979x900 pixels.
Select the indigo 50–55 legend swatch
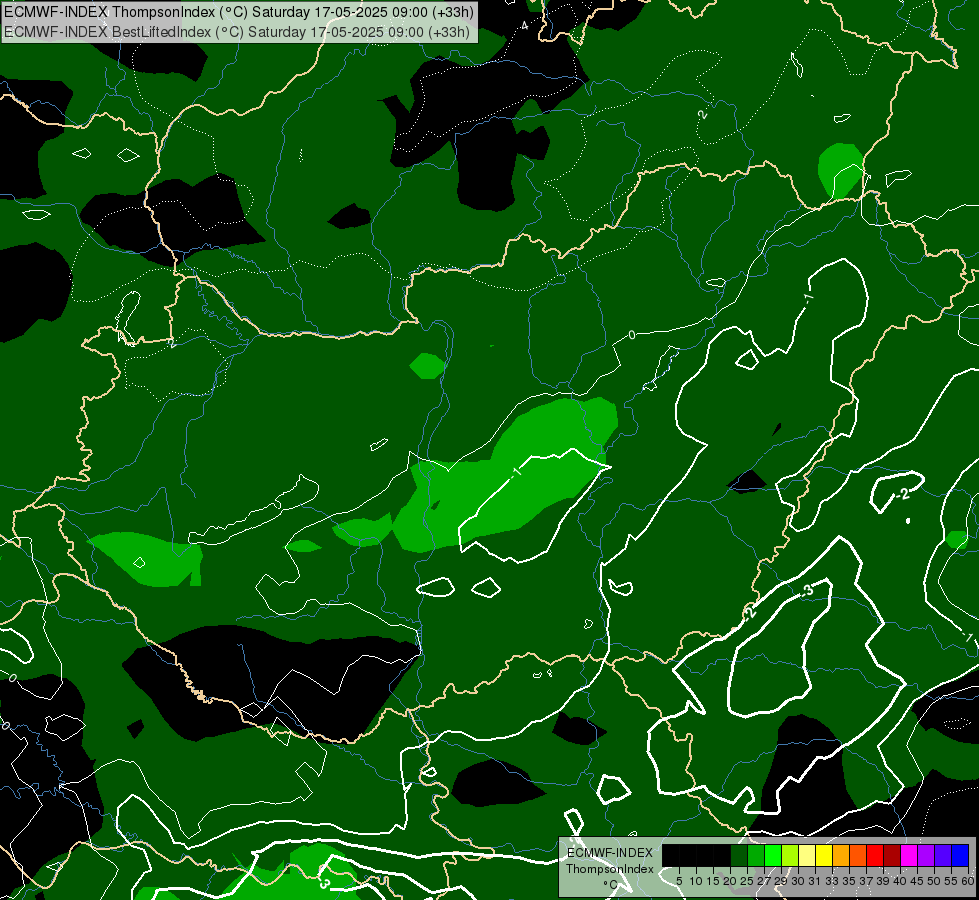943,855
